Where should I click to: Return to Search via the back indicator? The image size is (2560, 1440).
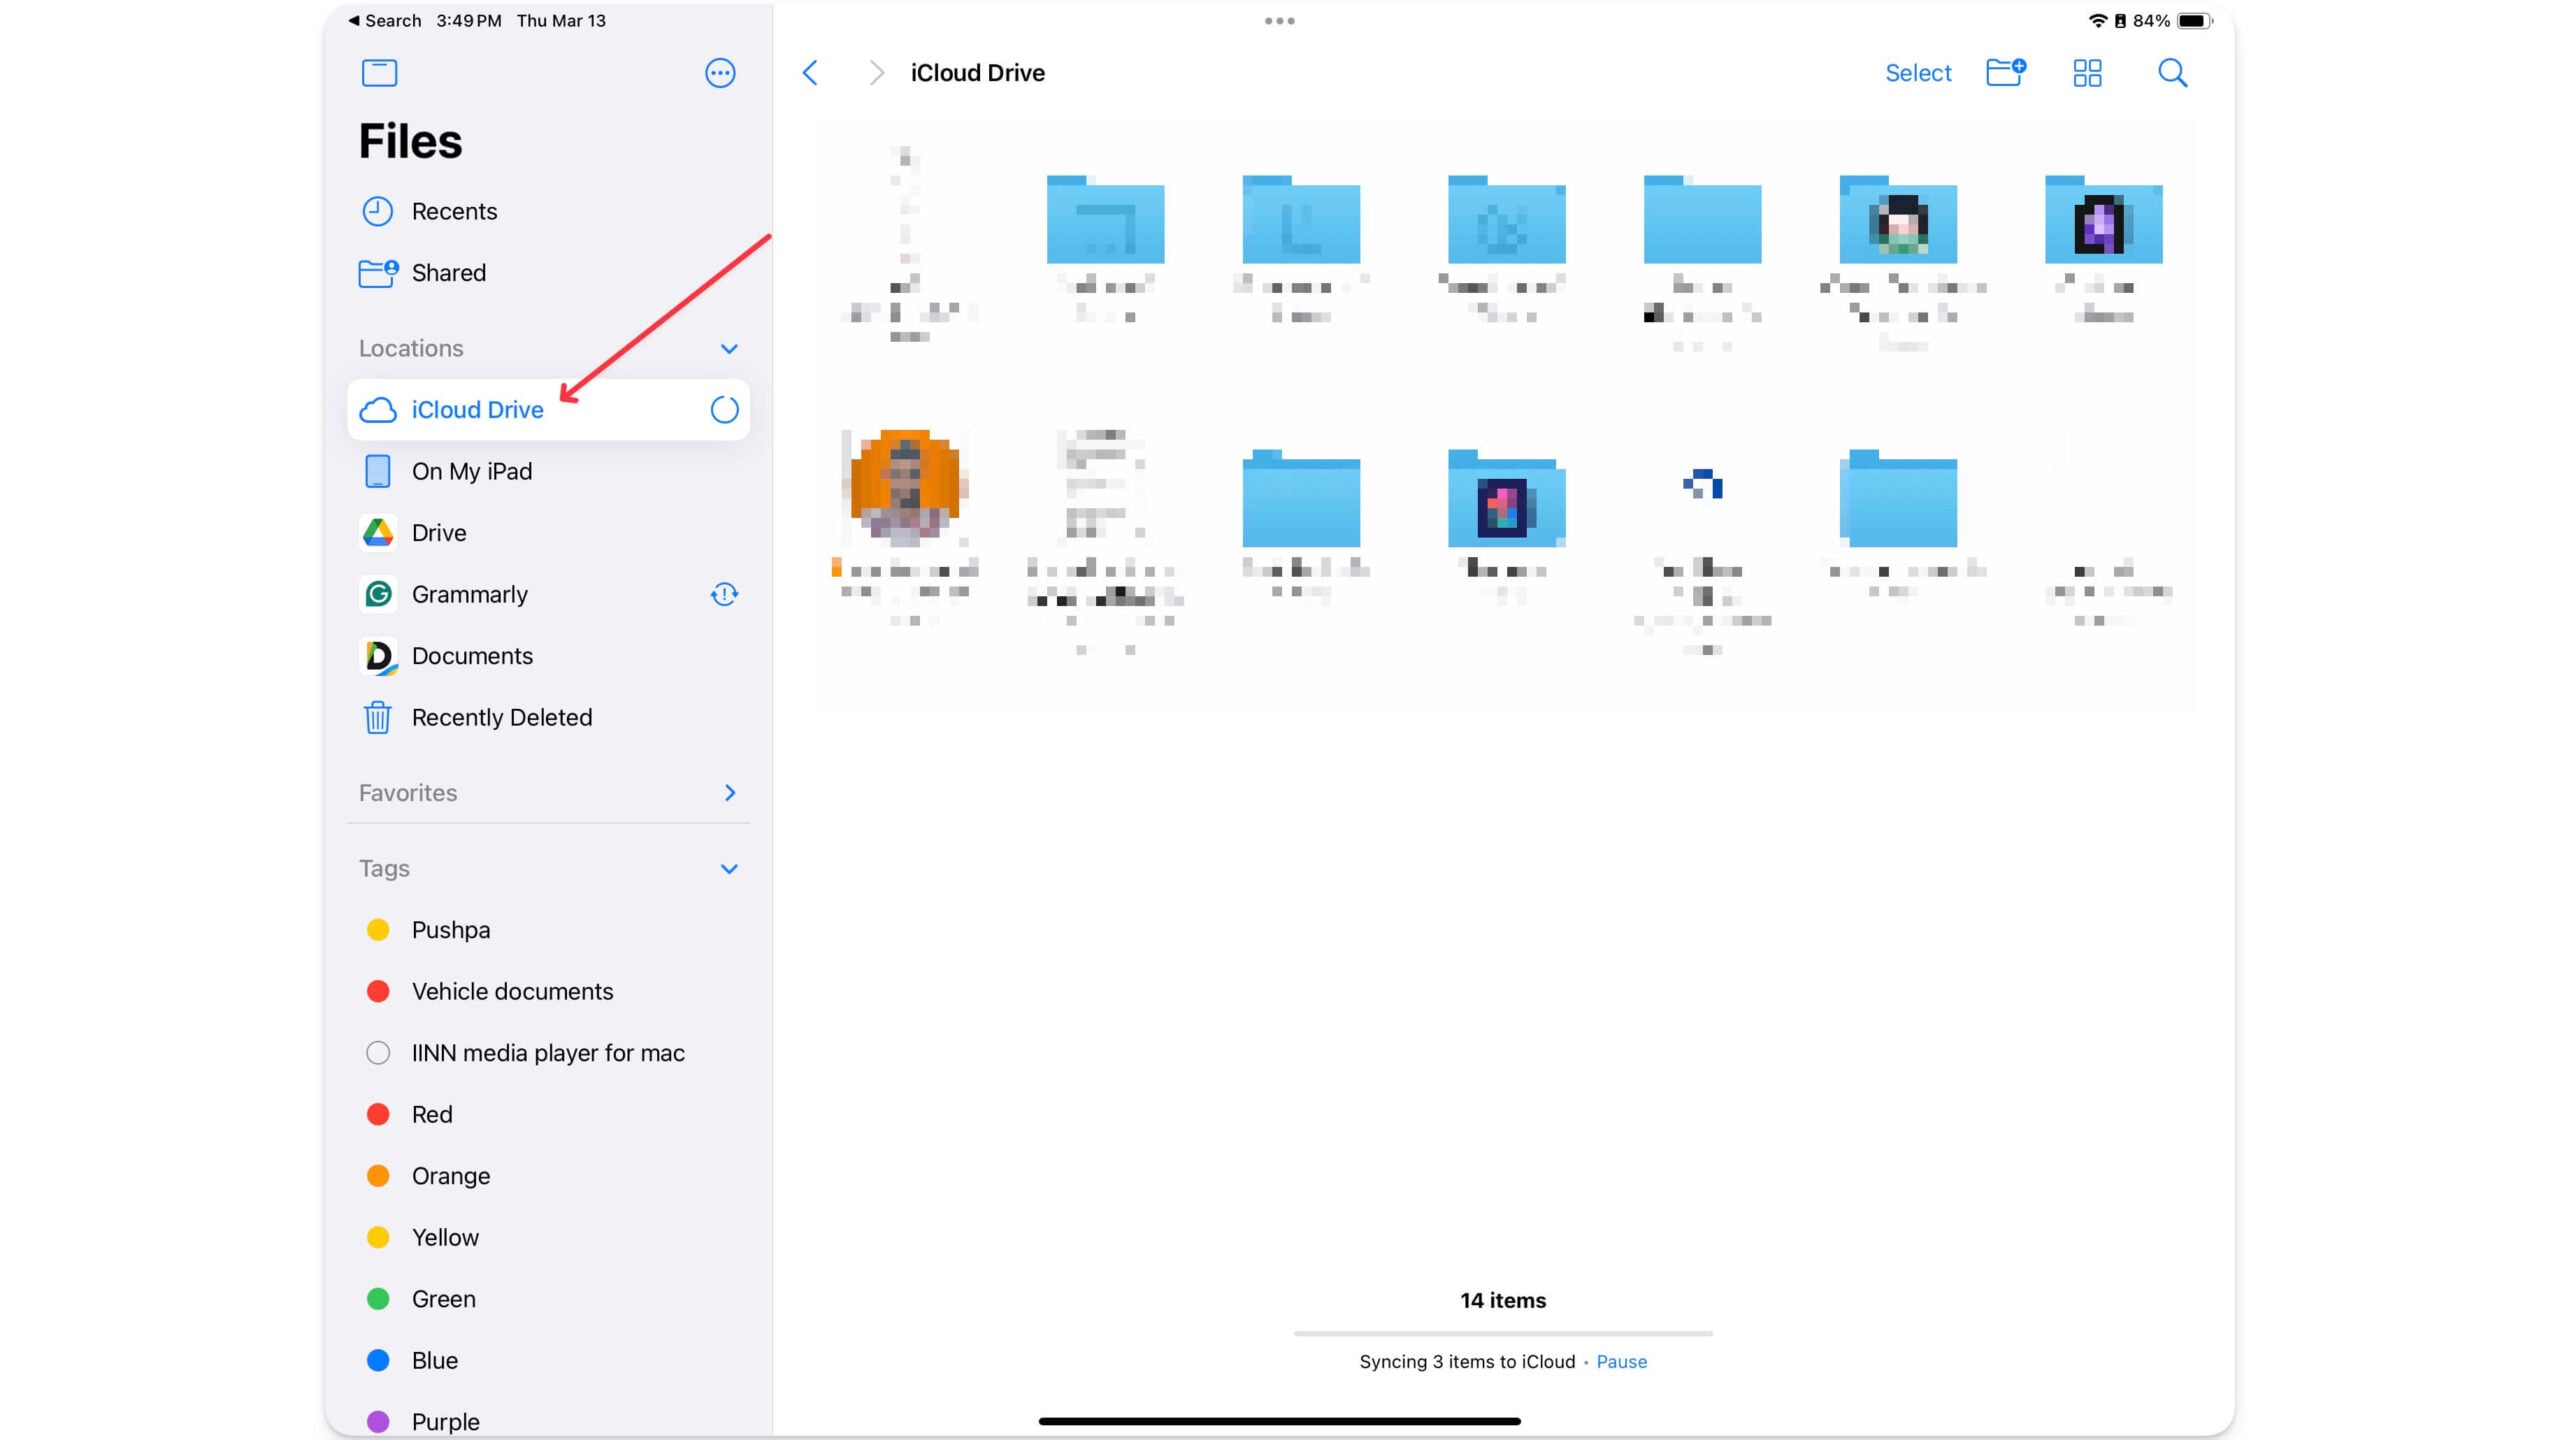[x=385, y=21]
